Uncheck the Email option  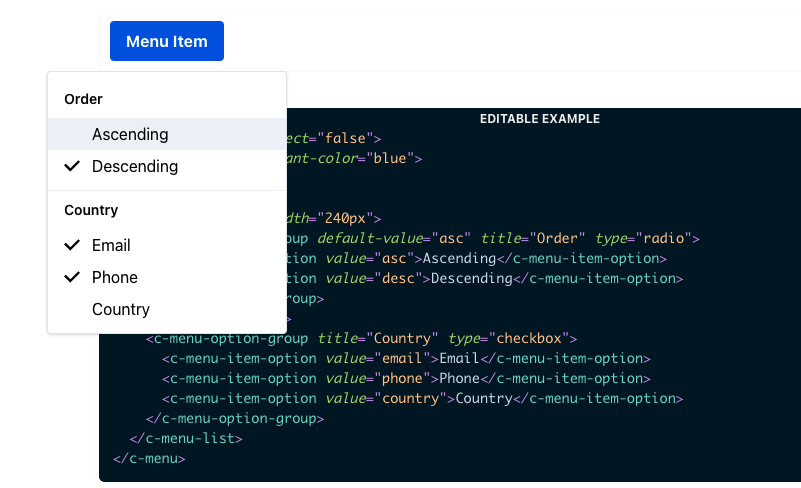coord(167,245)
